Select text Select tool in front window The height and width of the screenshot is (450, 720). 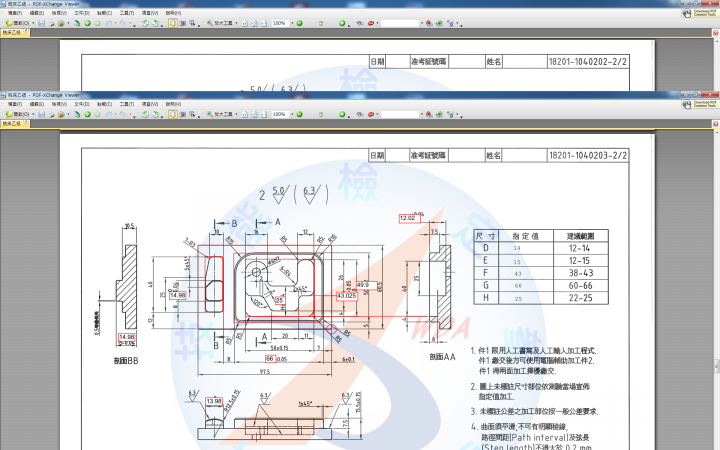coord(192,114)
